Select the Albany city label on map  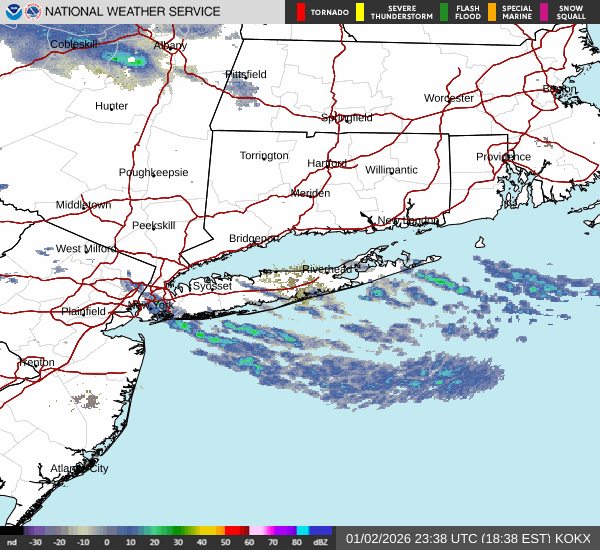click(x=170, y=46)
